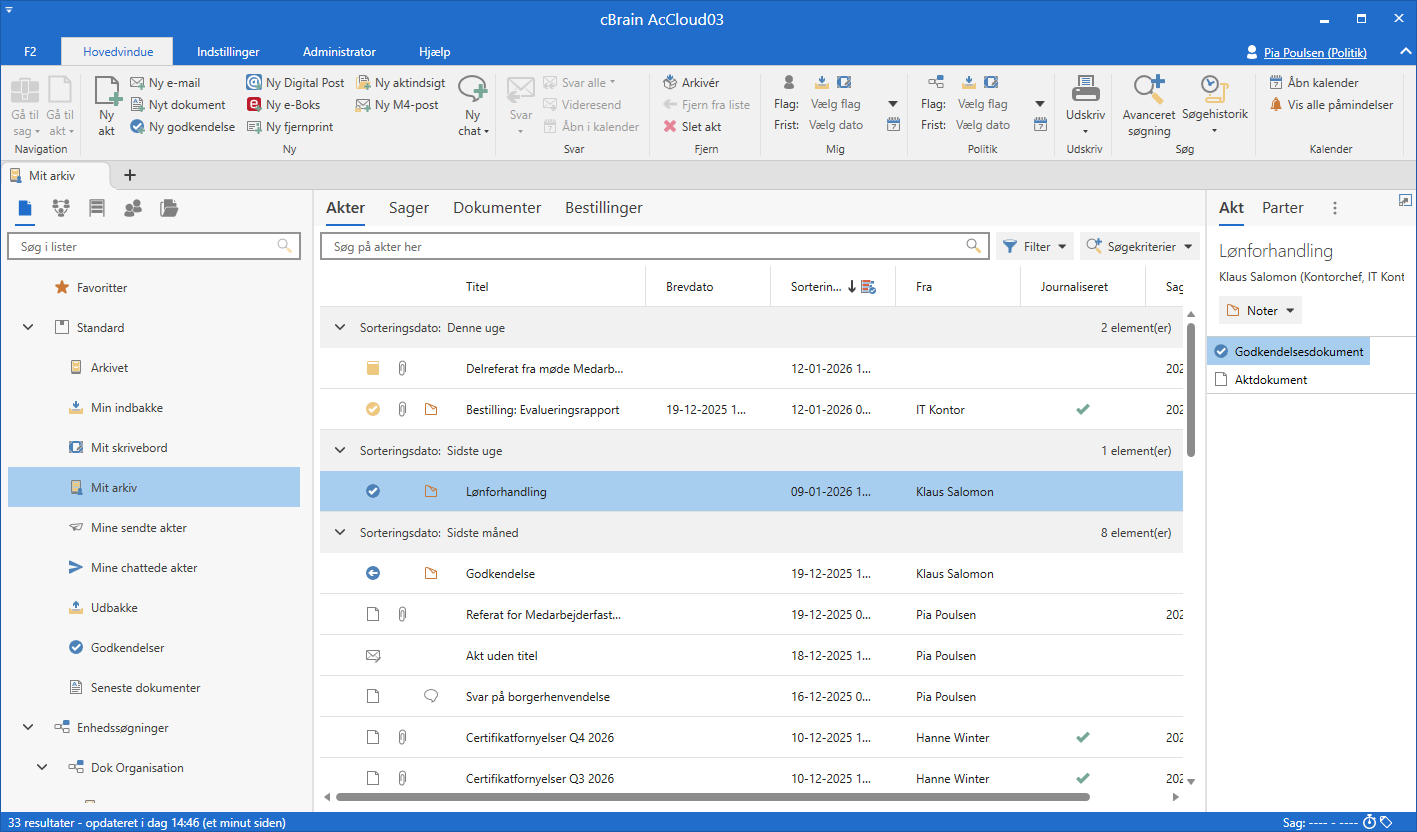Switch to the Sager tab

pos(409,208)
